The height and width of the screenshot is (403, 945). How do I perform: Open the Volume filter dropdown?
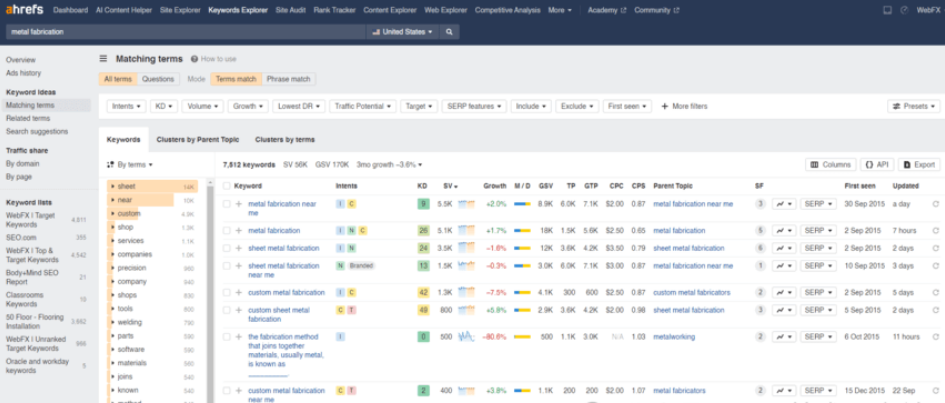(203, 106)
